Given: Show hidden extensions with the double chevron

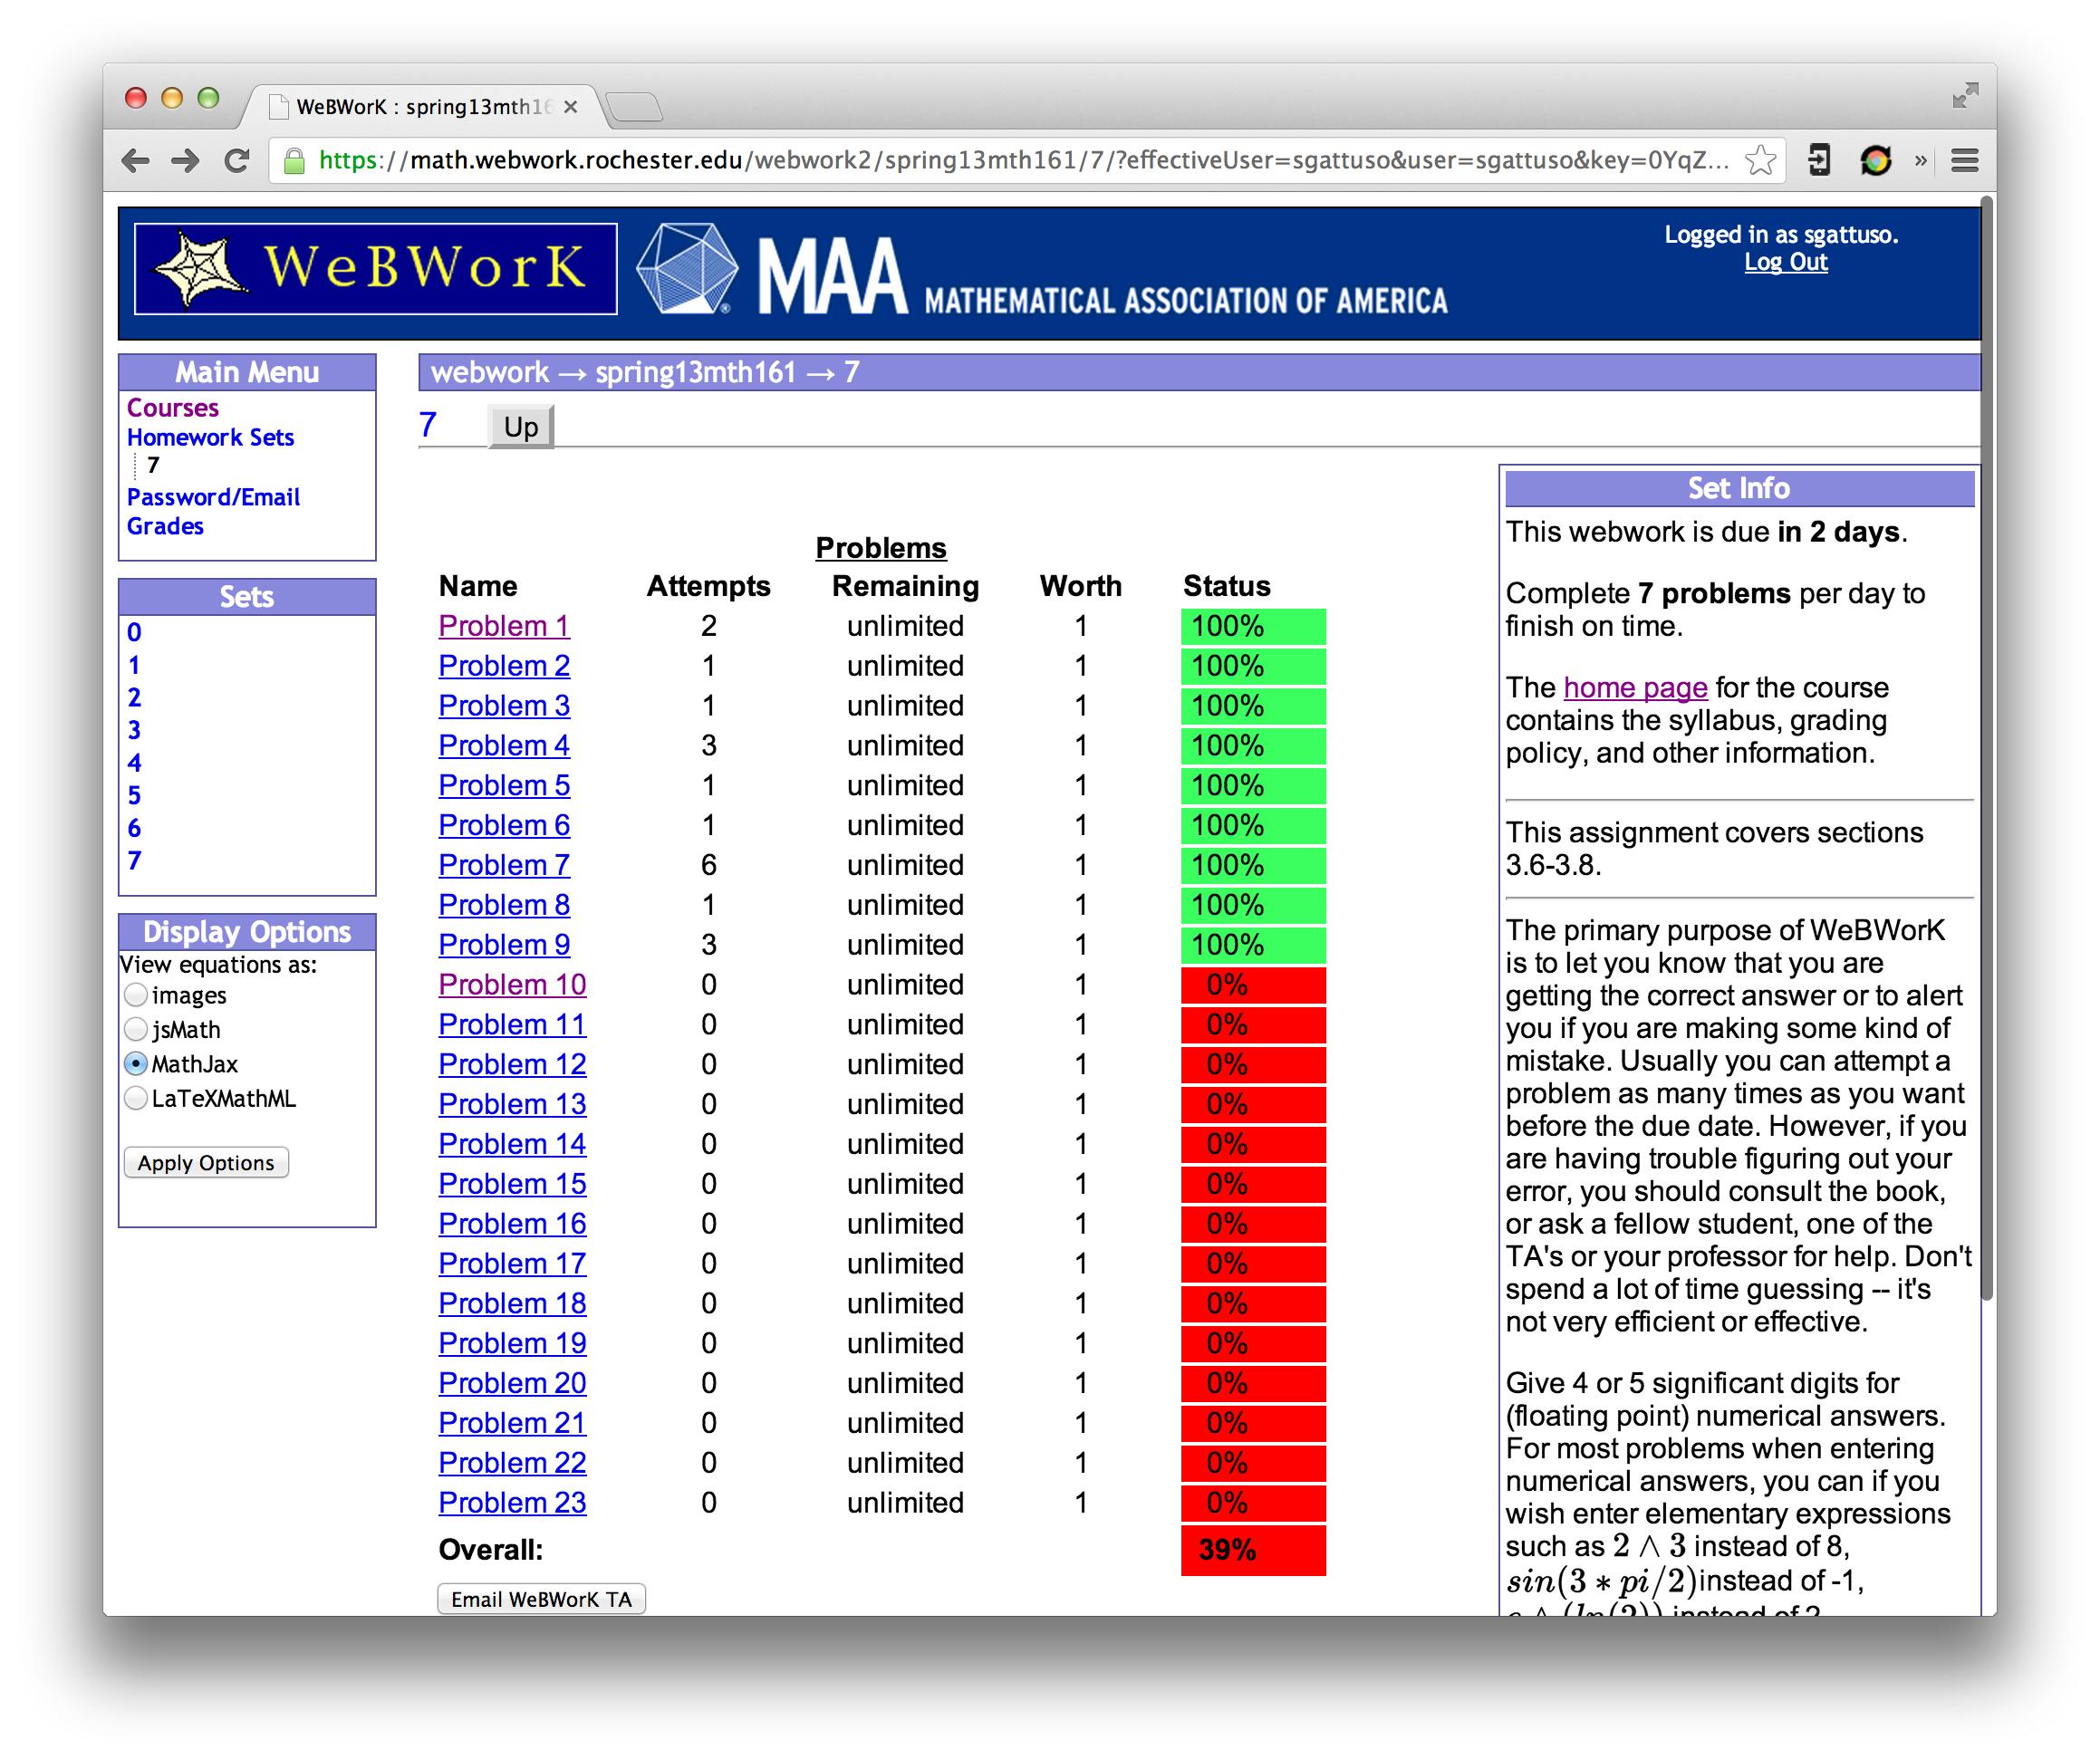Looking at the screenshot, I should pyautogui.click(x=1920, y=160).
